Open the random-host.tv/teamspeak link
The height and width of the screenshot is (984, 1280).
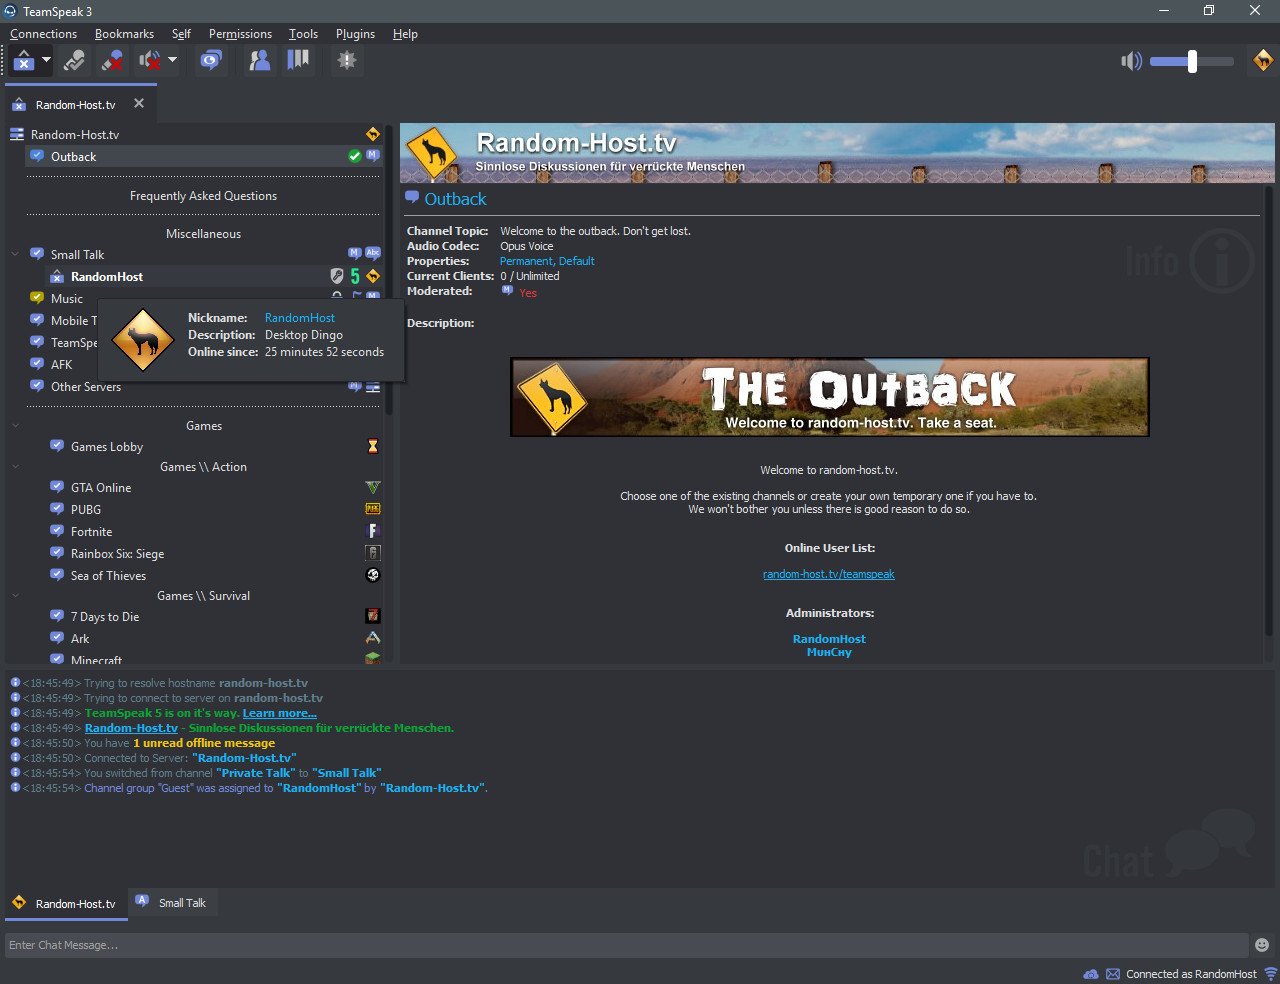pos(828,574)
